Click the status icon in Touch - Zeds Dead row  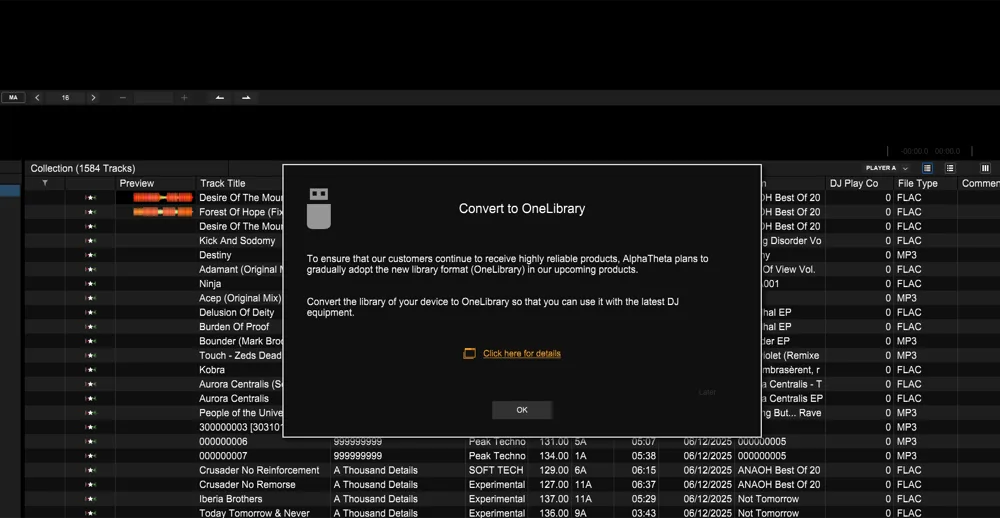coord(91,355)
